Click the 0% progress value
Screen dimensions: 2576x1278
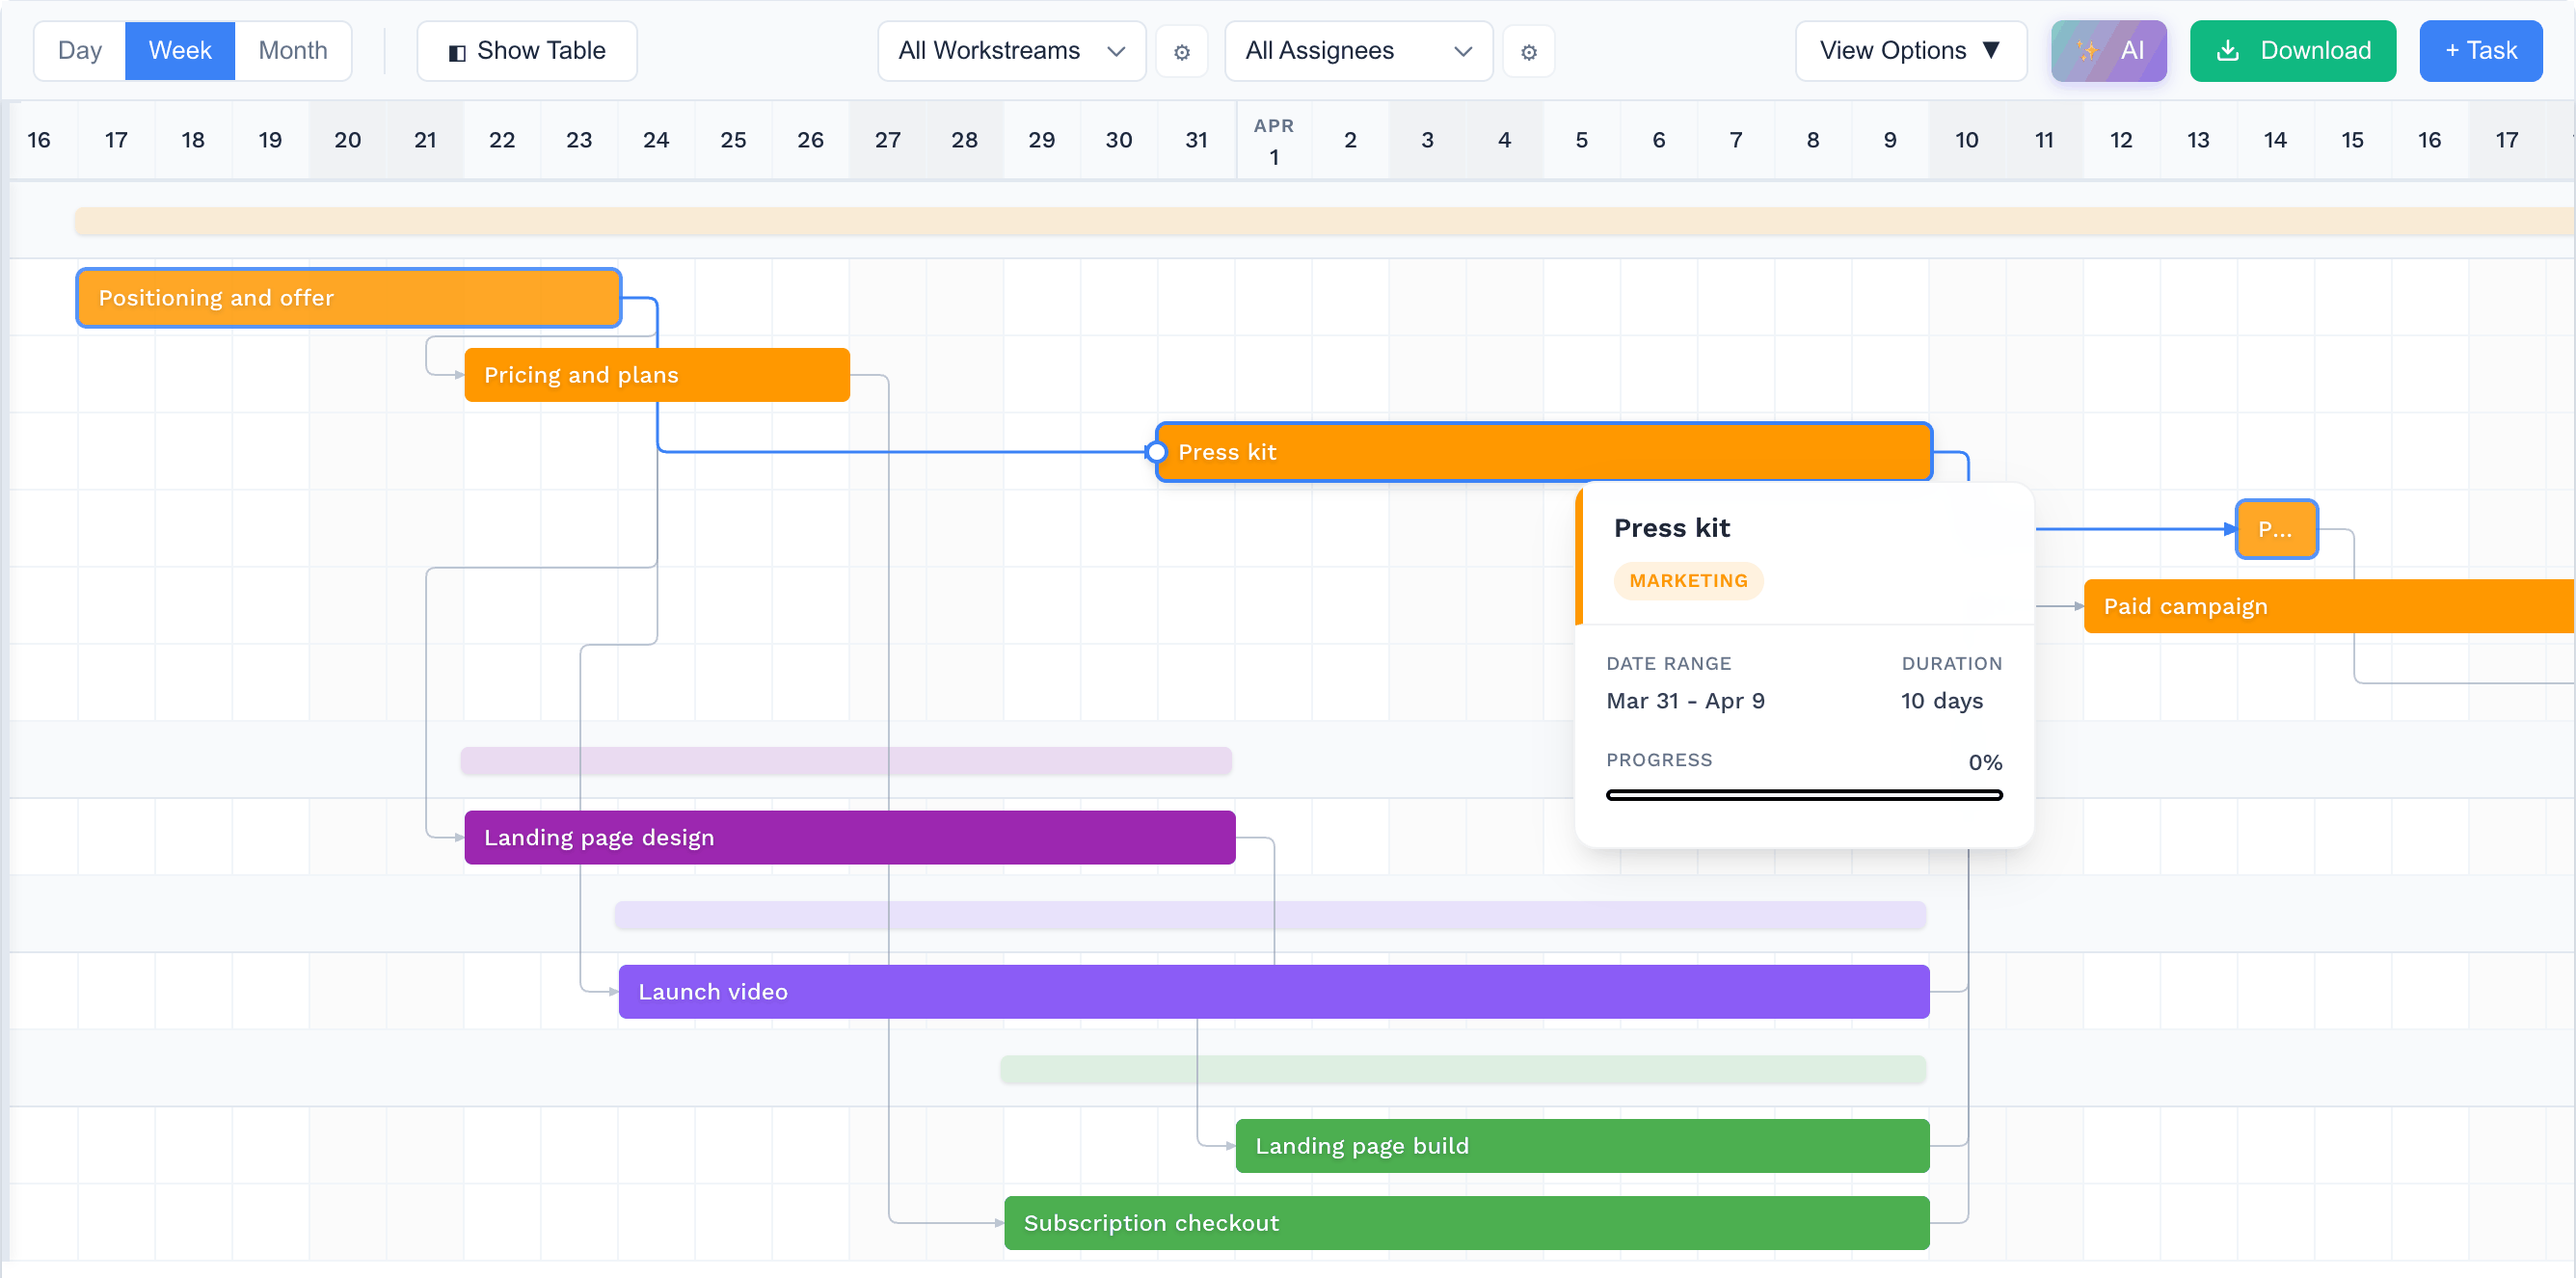coord(1985,762)
